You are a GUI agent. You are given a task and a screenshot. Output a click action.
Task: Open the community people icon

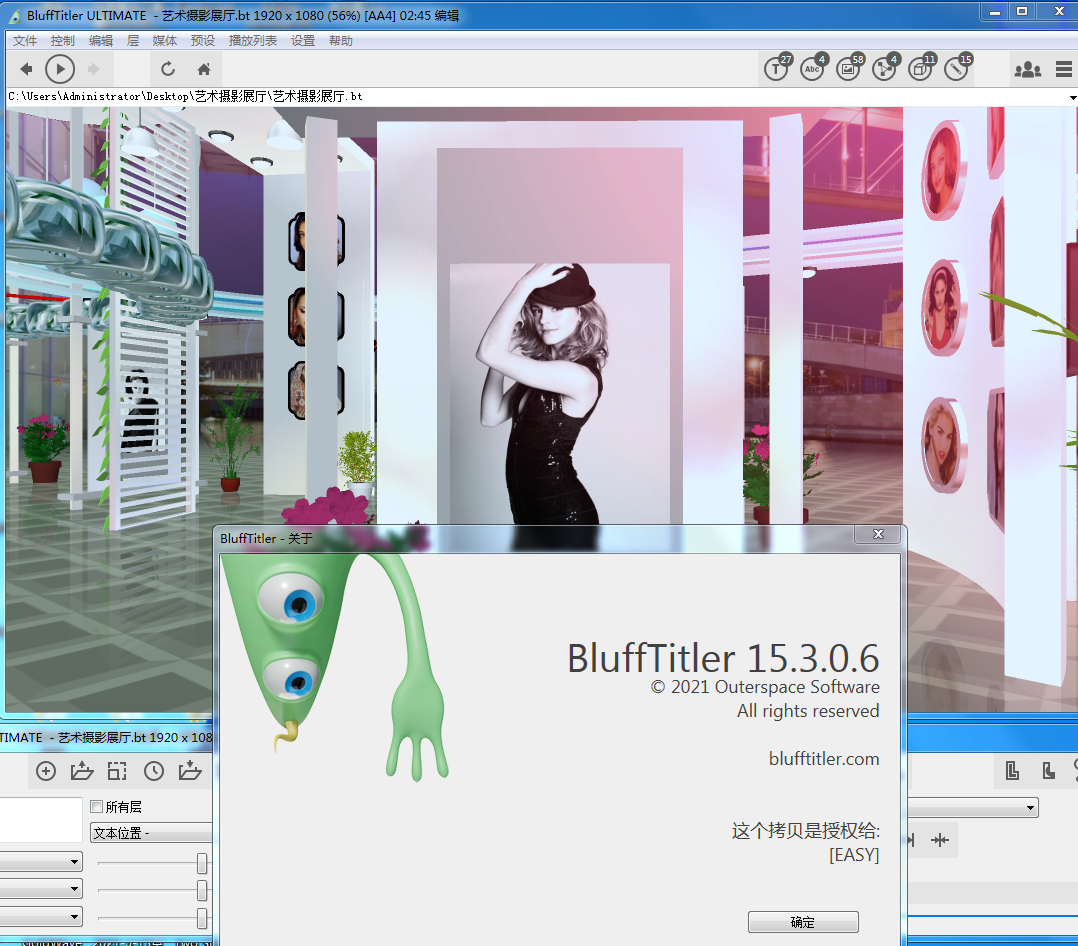(x=1028, y=69)
